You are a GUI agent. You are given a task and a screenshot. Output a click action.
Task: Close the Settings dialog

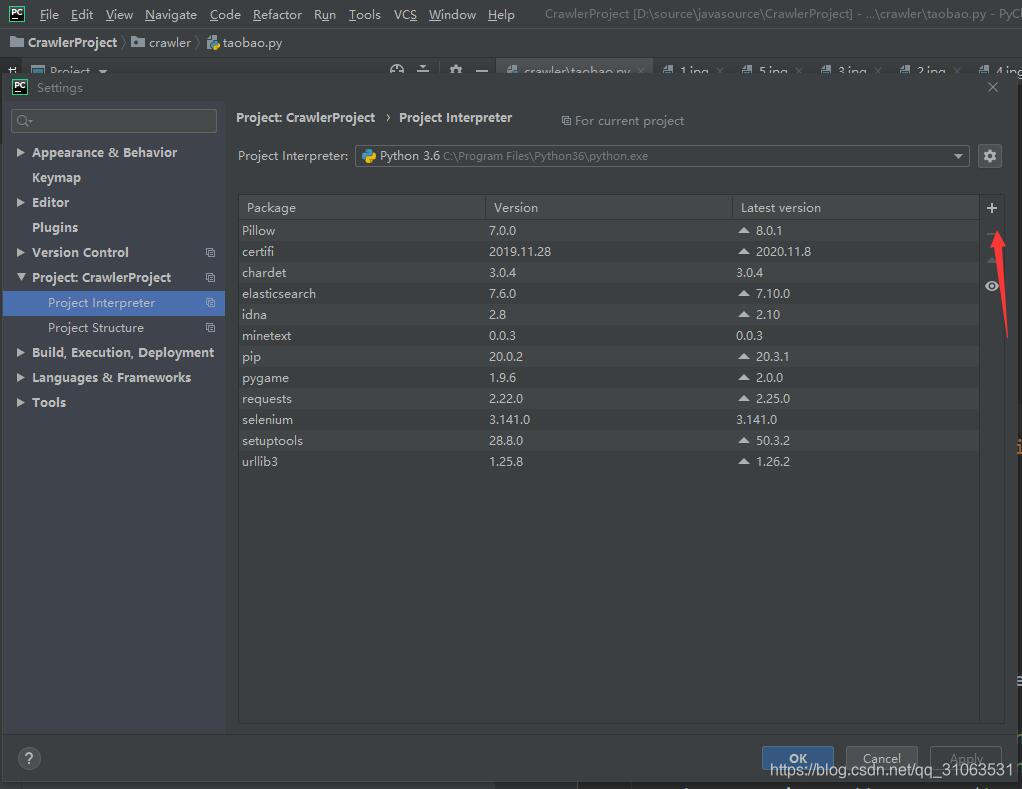click(x=993, y=87)
